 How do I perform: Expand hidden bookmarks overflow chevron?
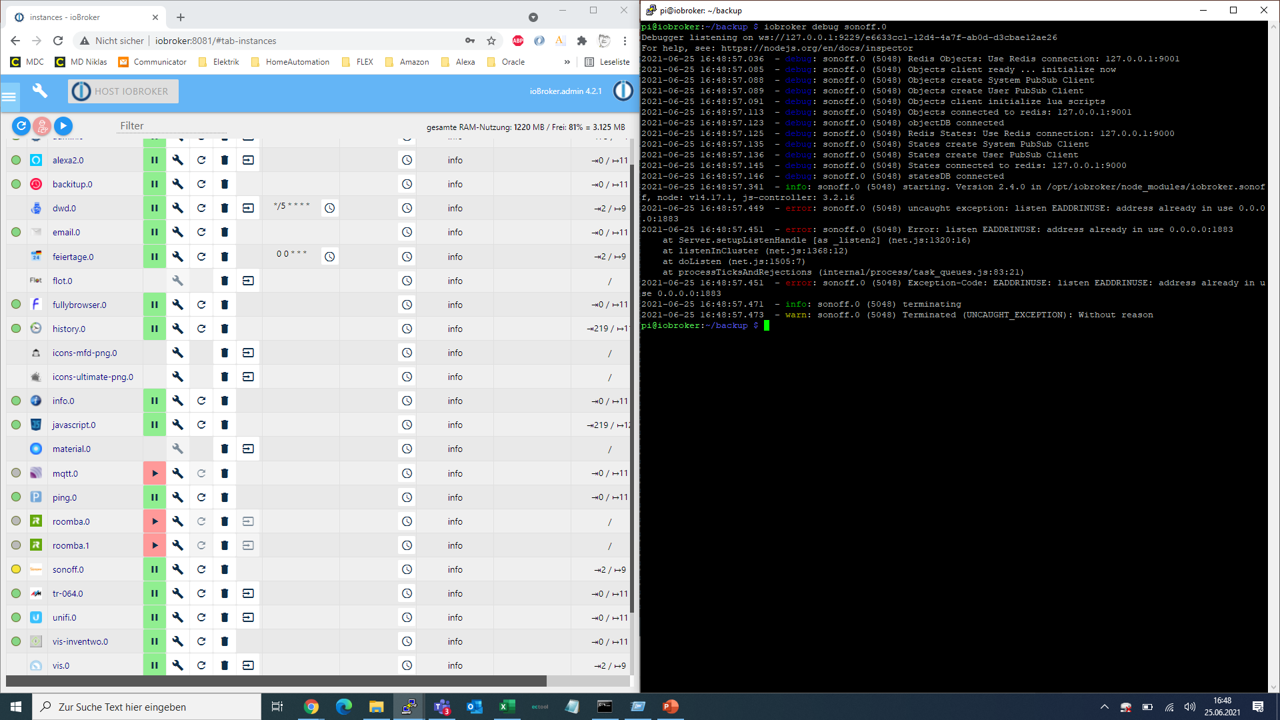[567, 61]
